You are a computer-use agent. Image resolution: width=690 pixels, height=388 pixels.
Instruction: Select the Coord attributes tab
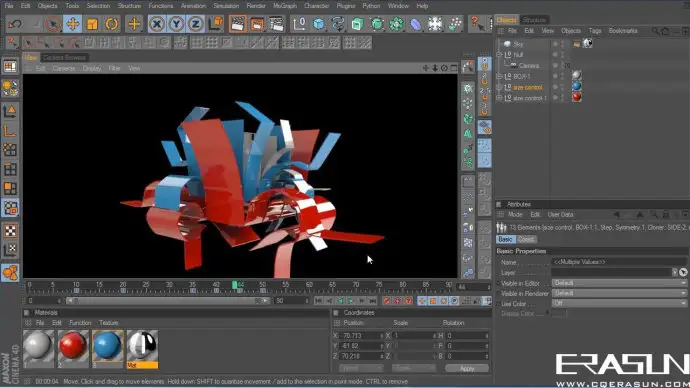point(526,239)
